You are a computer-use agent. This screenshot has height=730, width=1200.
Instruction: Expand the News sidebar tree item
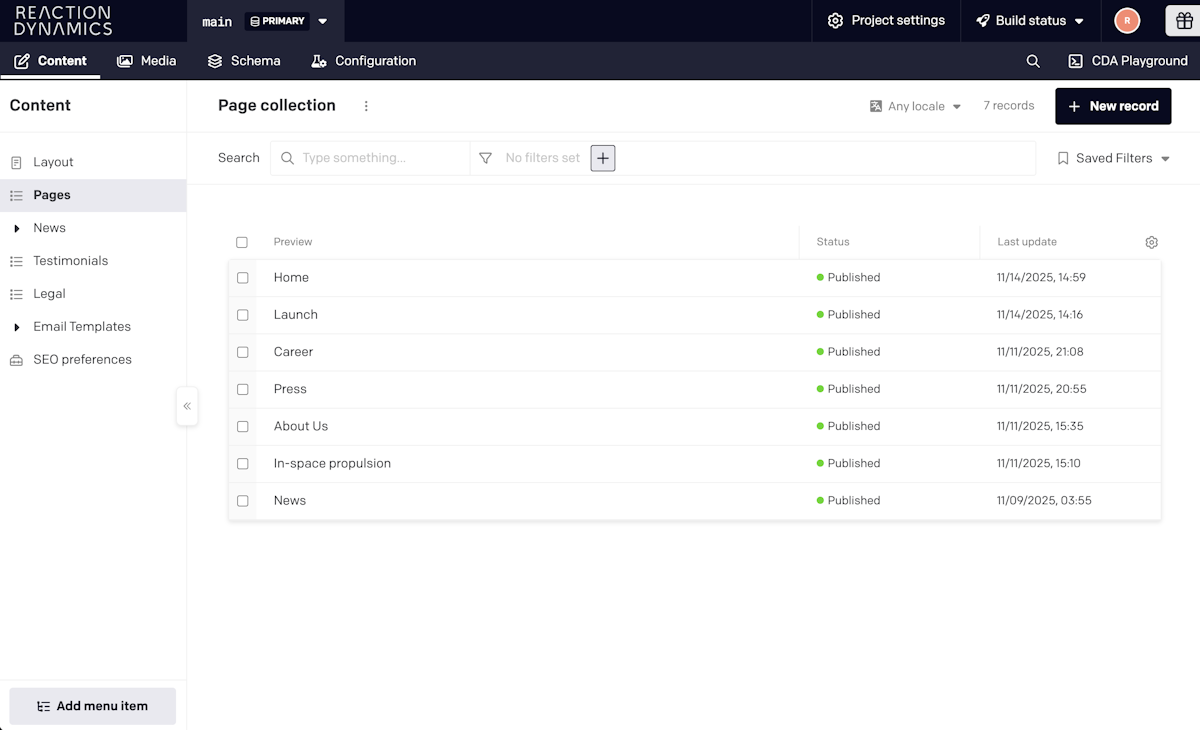pos(17,228)
